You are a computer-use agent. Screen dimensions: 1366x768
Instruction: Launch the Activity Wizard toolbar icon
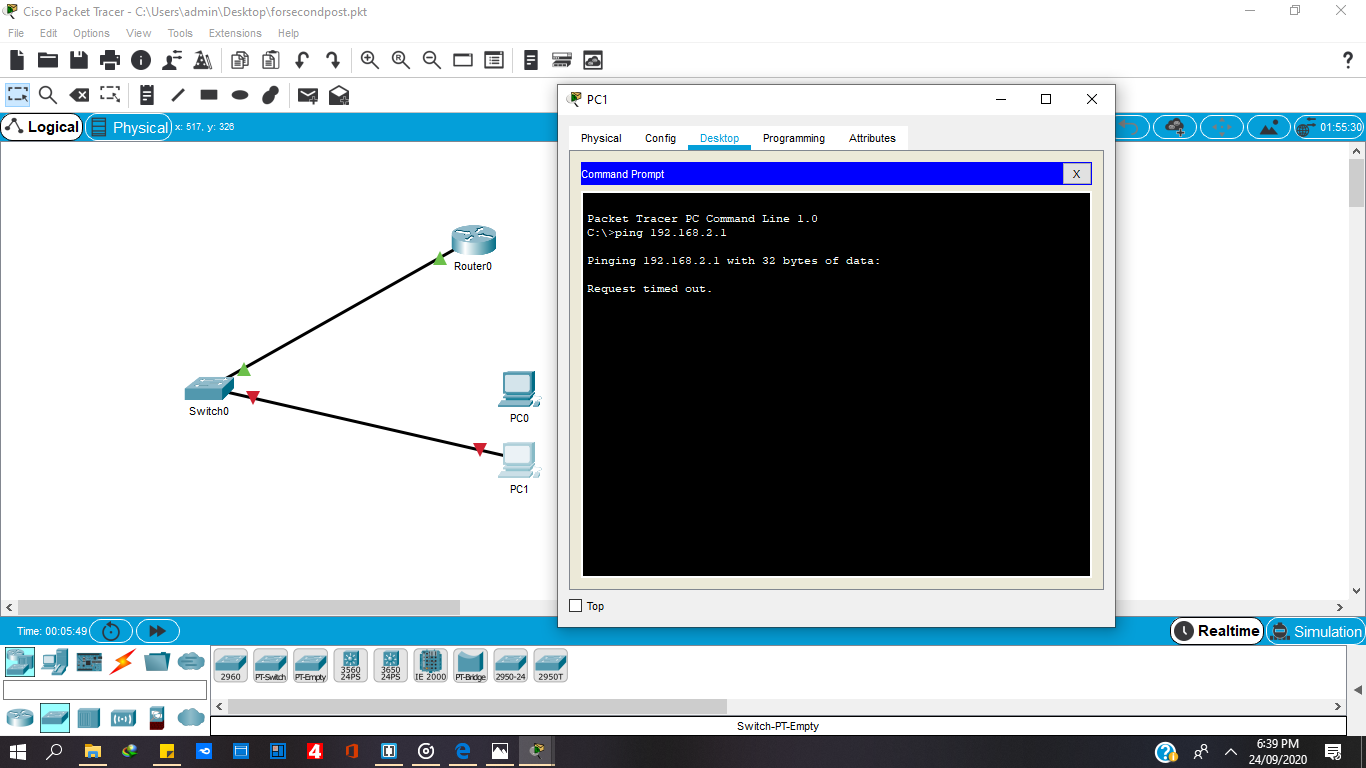(x=202, y=60)
